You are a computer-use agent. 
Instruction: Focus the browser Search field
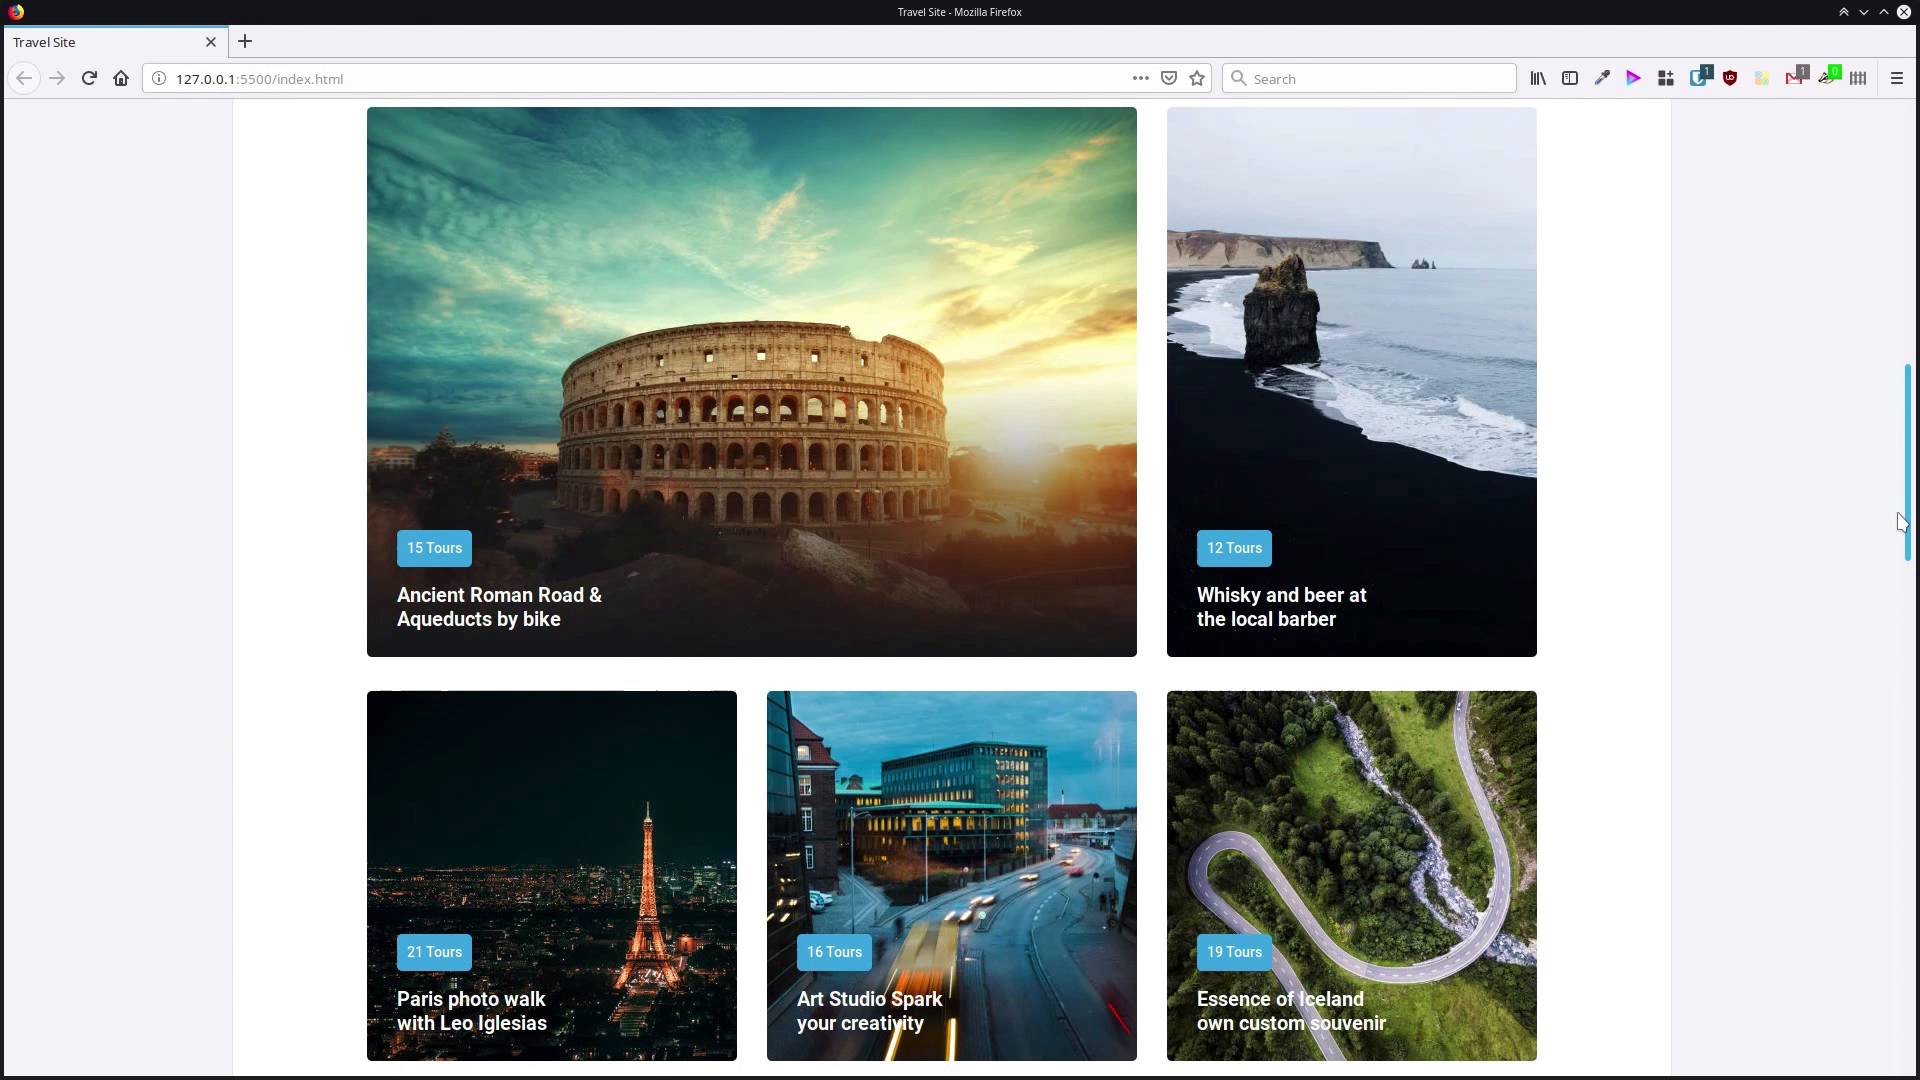tap(1380, 78)
